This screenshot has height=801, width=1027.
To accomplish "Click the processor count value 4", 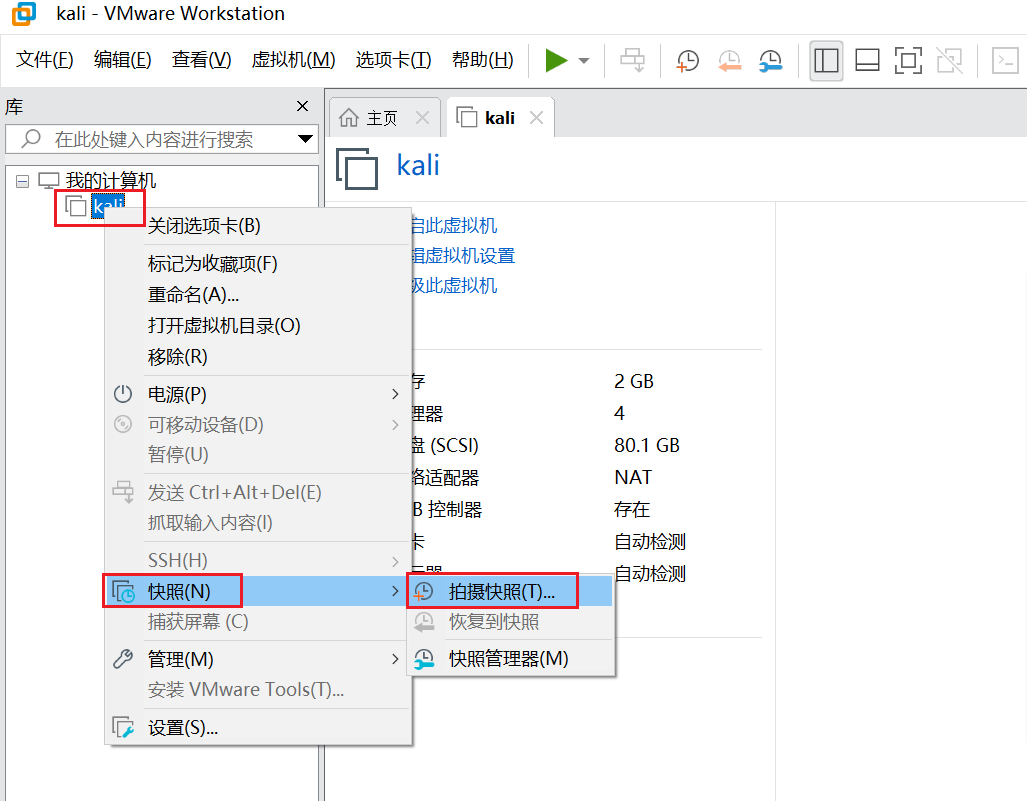I will 620,413.
